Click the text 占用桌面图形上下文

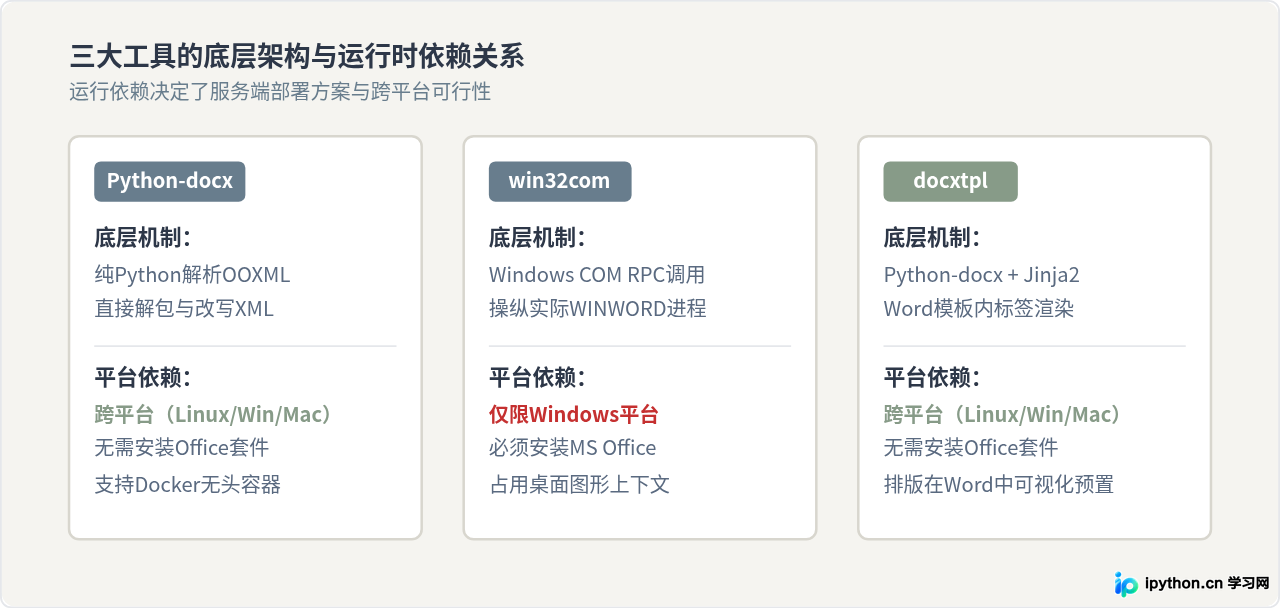pyautogui.click(x=579, y=485)
